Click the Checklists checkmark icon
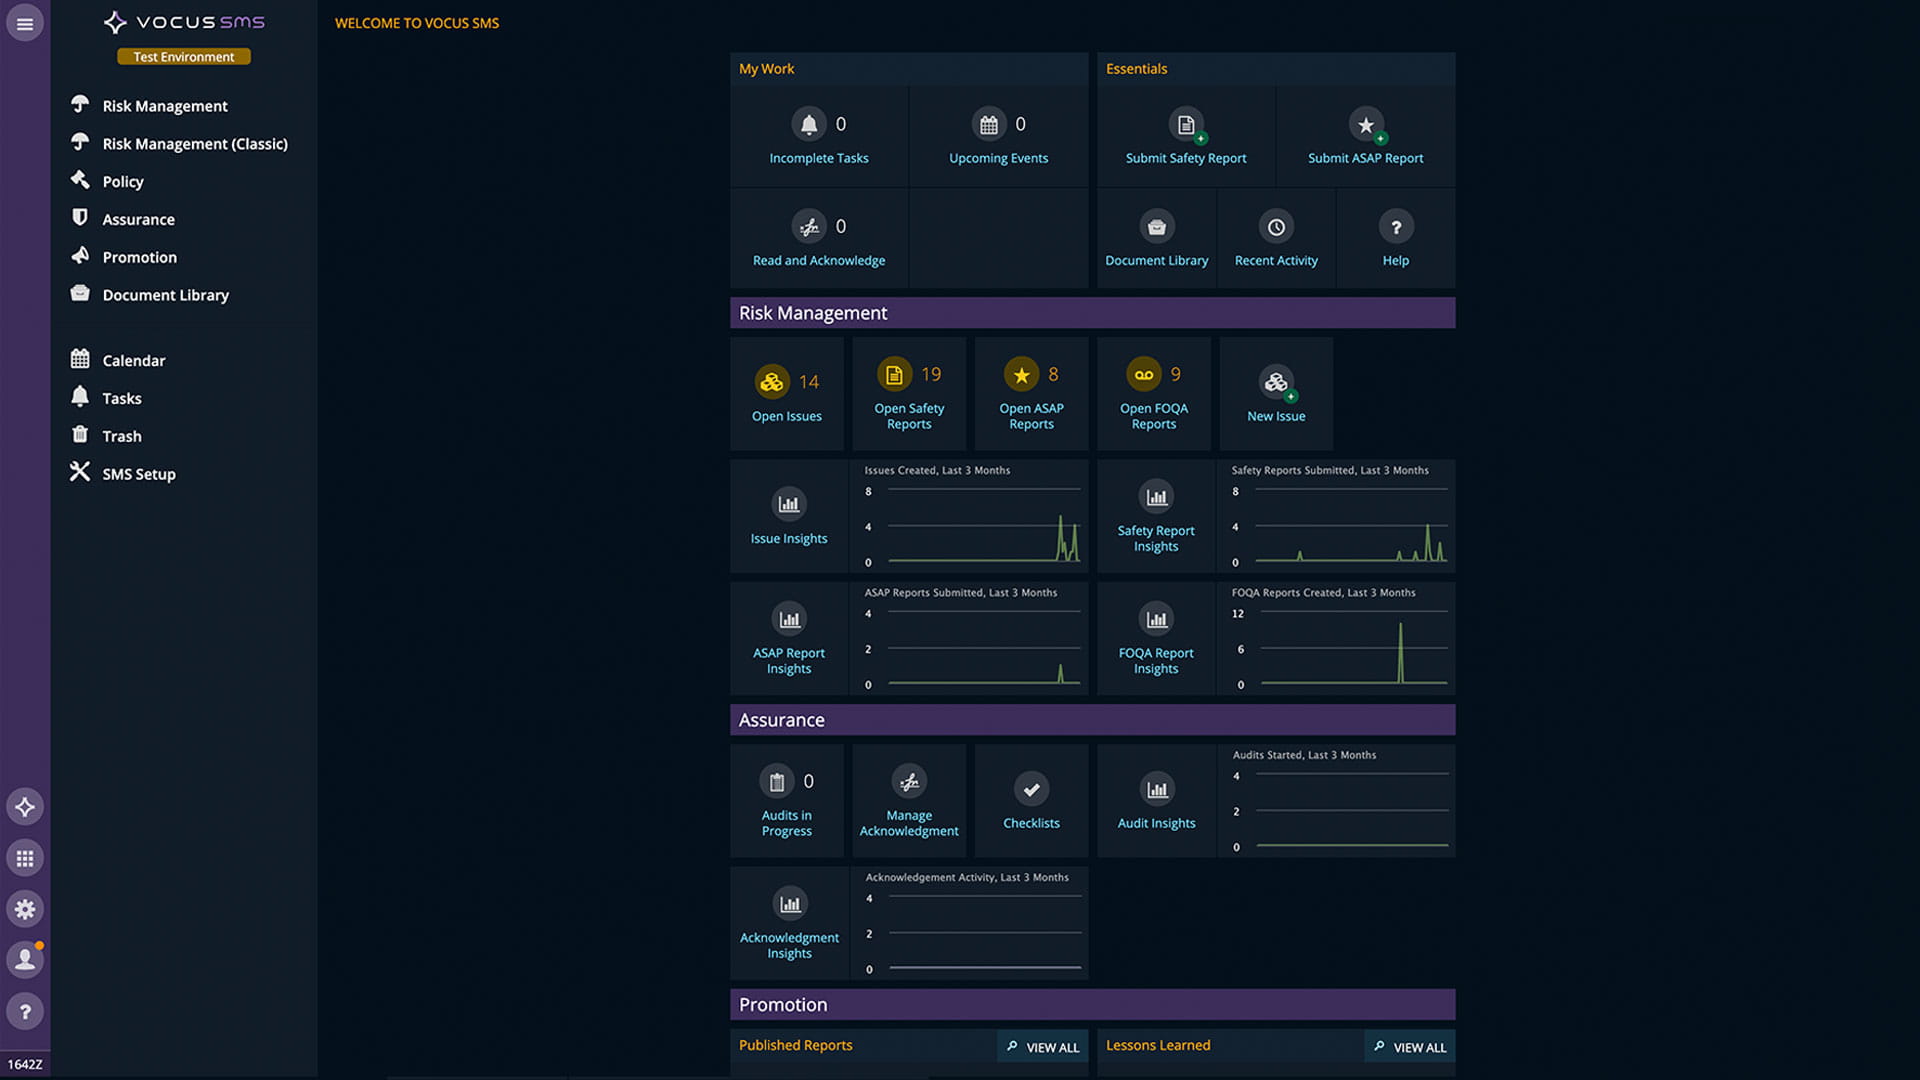The height and width of the screenshot is (1080, 1920). coord(1031,789)
